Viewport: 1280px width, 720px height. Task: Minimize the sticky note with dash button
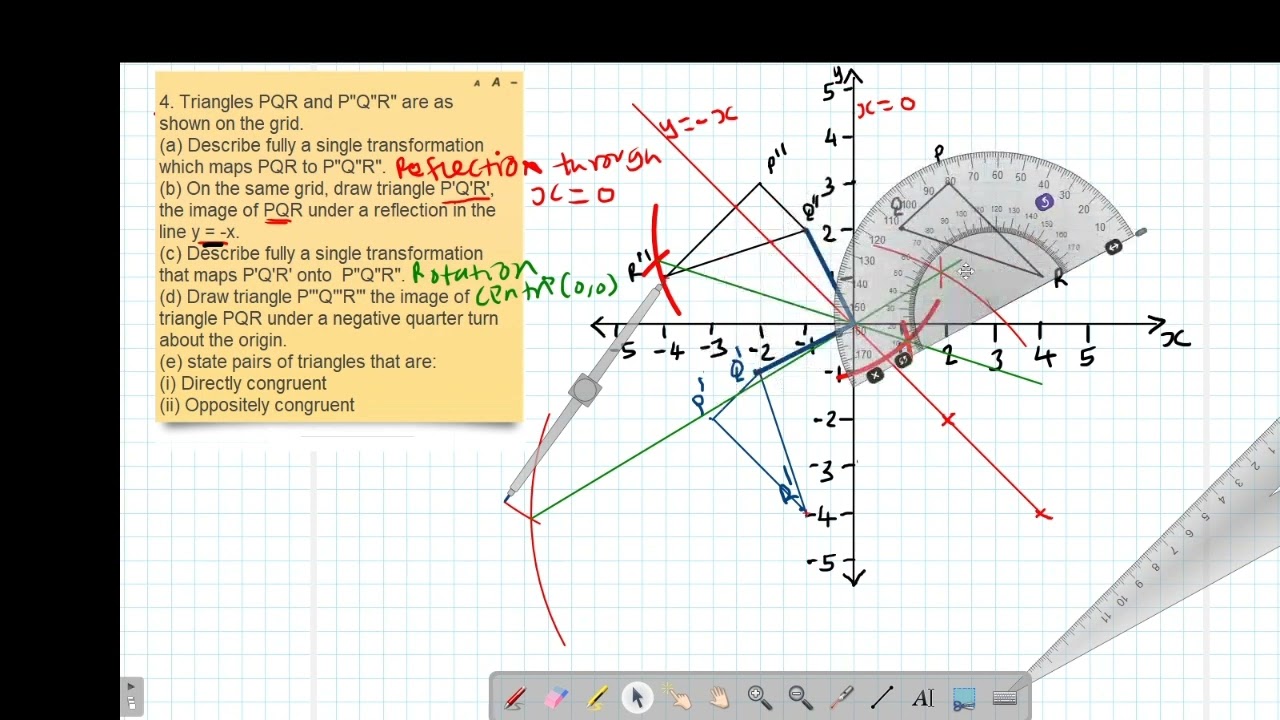[x=513, y=82]
